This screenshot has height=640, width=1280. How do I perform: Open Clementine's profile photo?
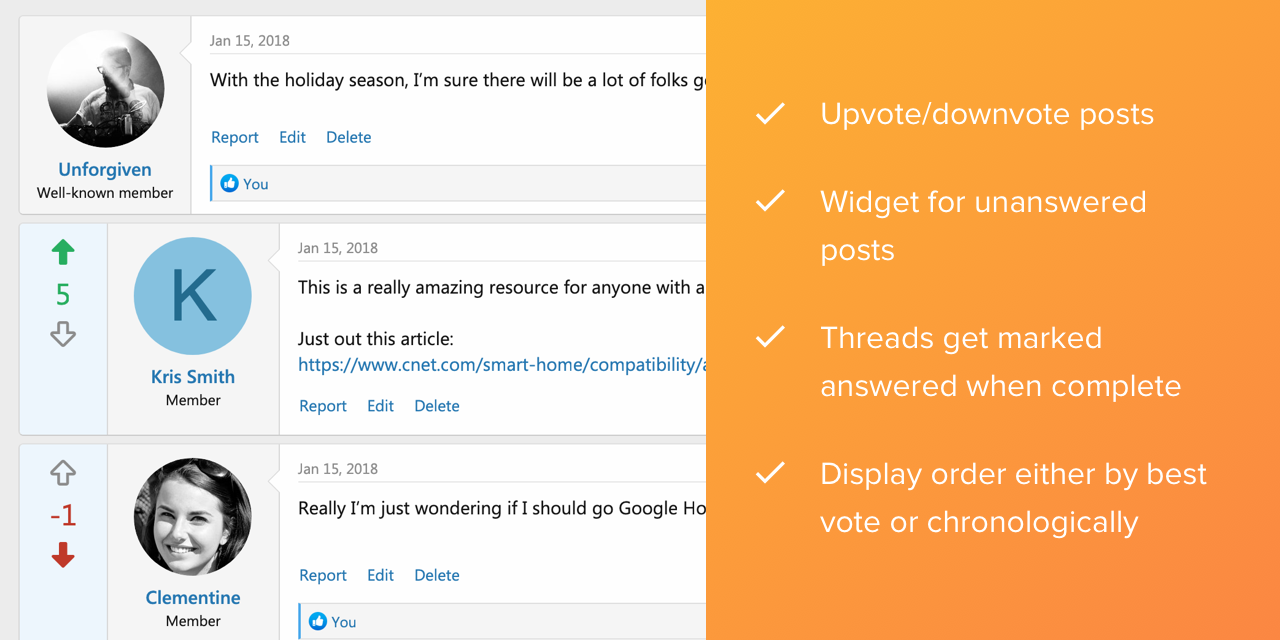coord(193,517)
